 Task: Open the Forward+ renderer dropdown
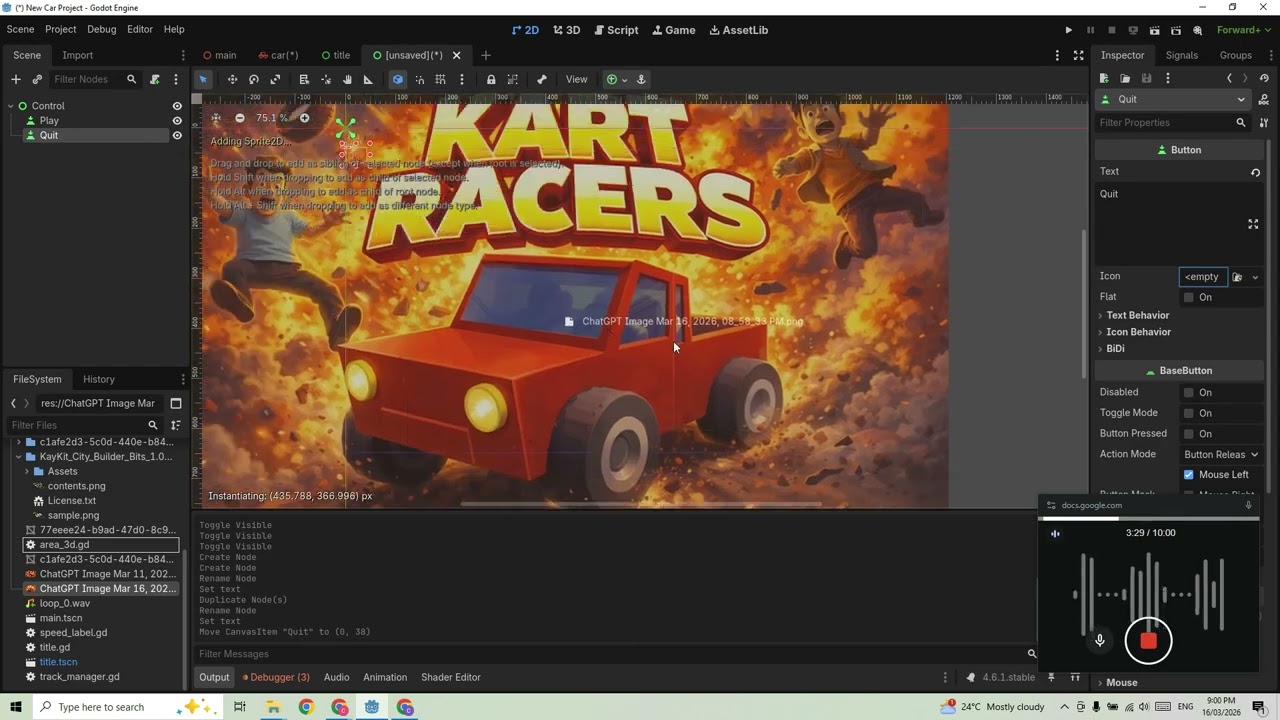pos(1244,30)
